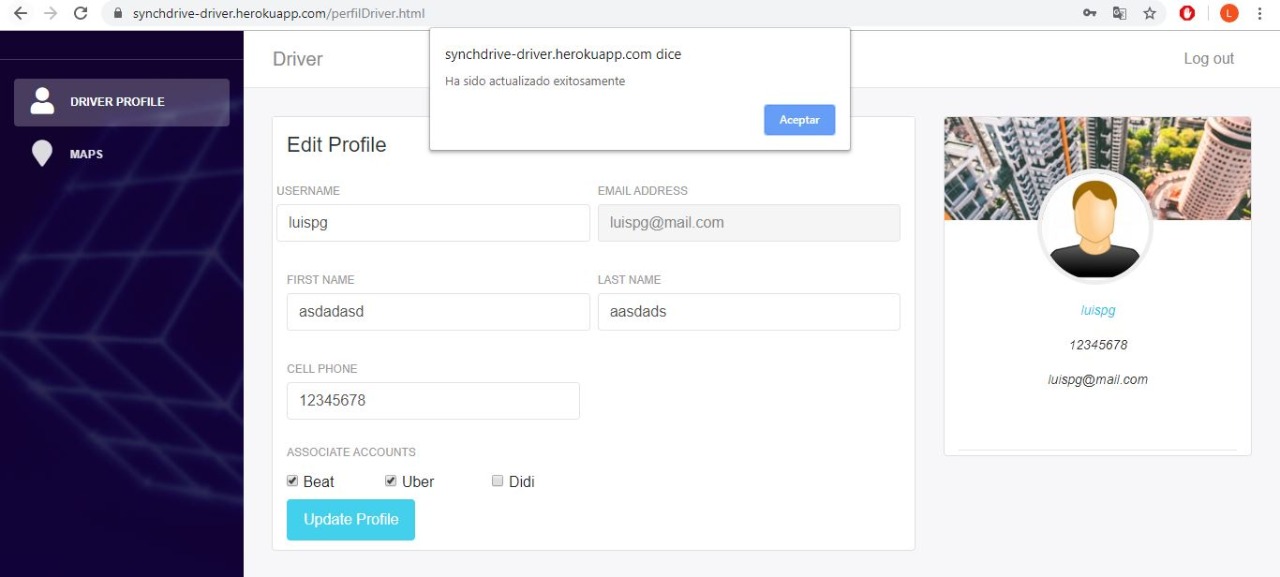Screen dimensions: 1280x577
Task: Click the site padlock security icon
Action: tap(118, 14)
